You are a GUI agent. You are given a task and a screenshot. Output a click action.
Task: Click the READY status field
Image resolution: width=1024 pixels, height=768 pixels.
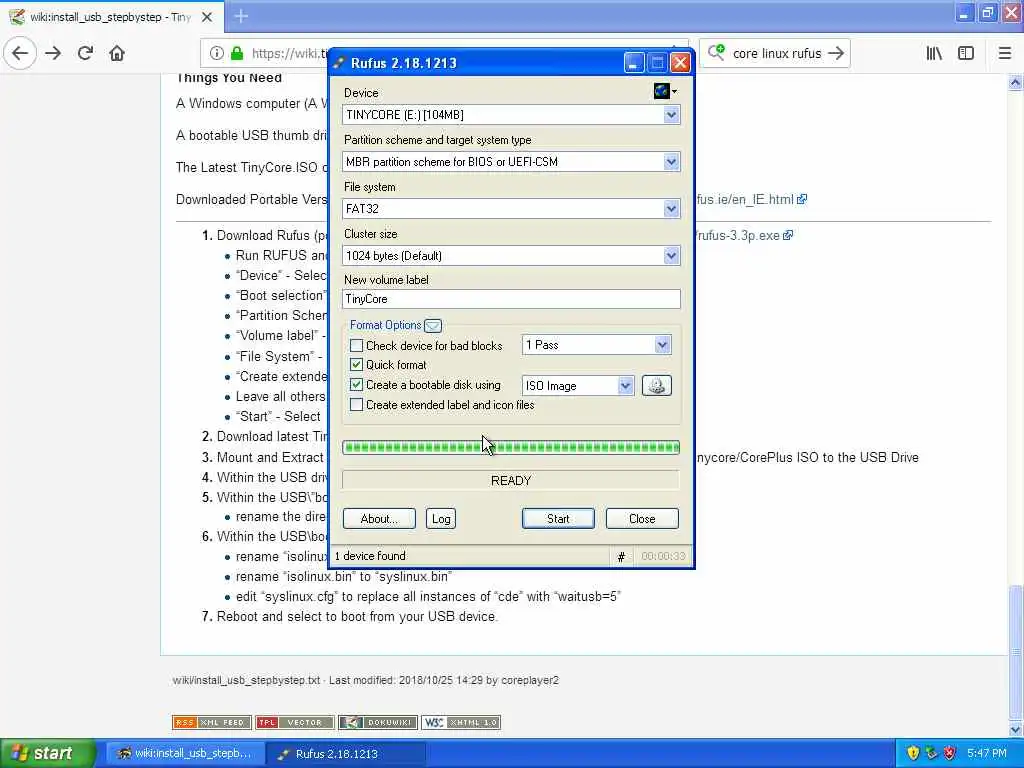click(x=511, y=481)
